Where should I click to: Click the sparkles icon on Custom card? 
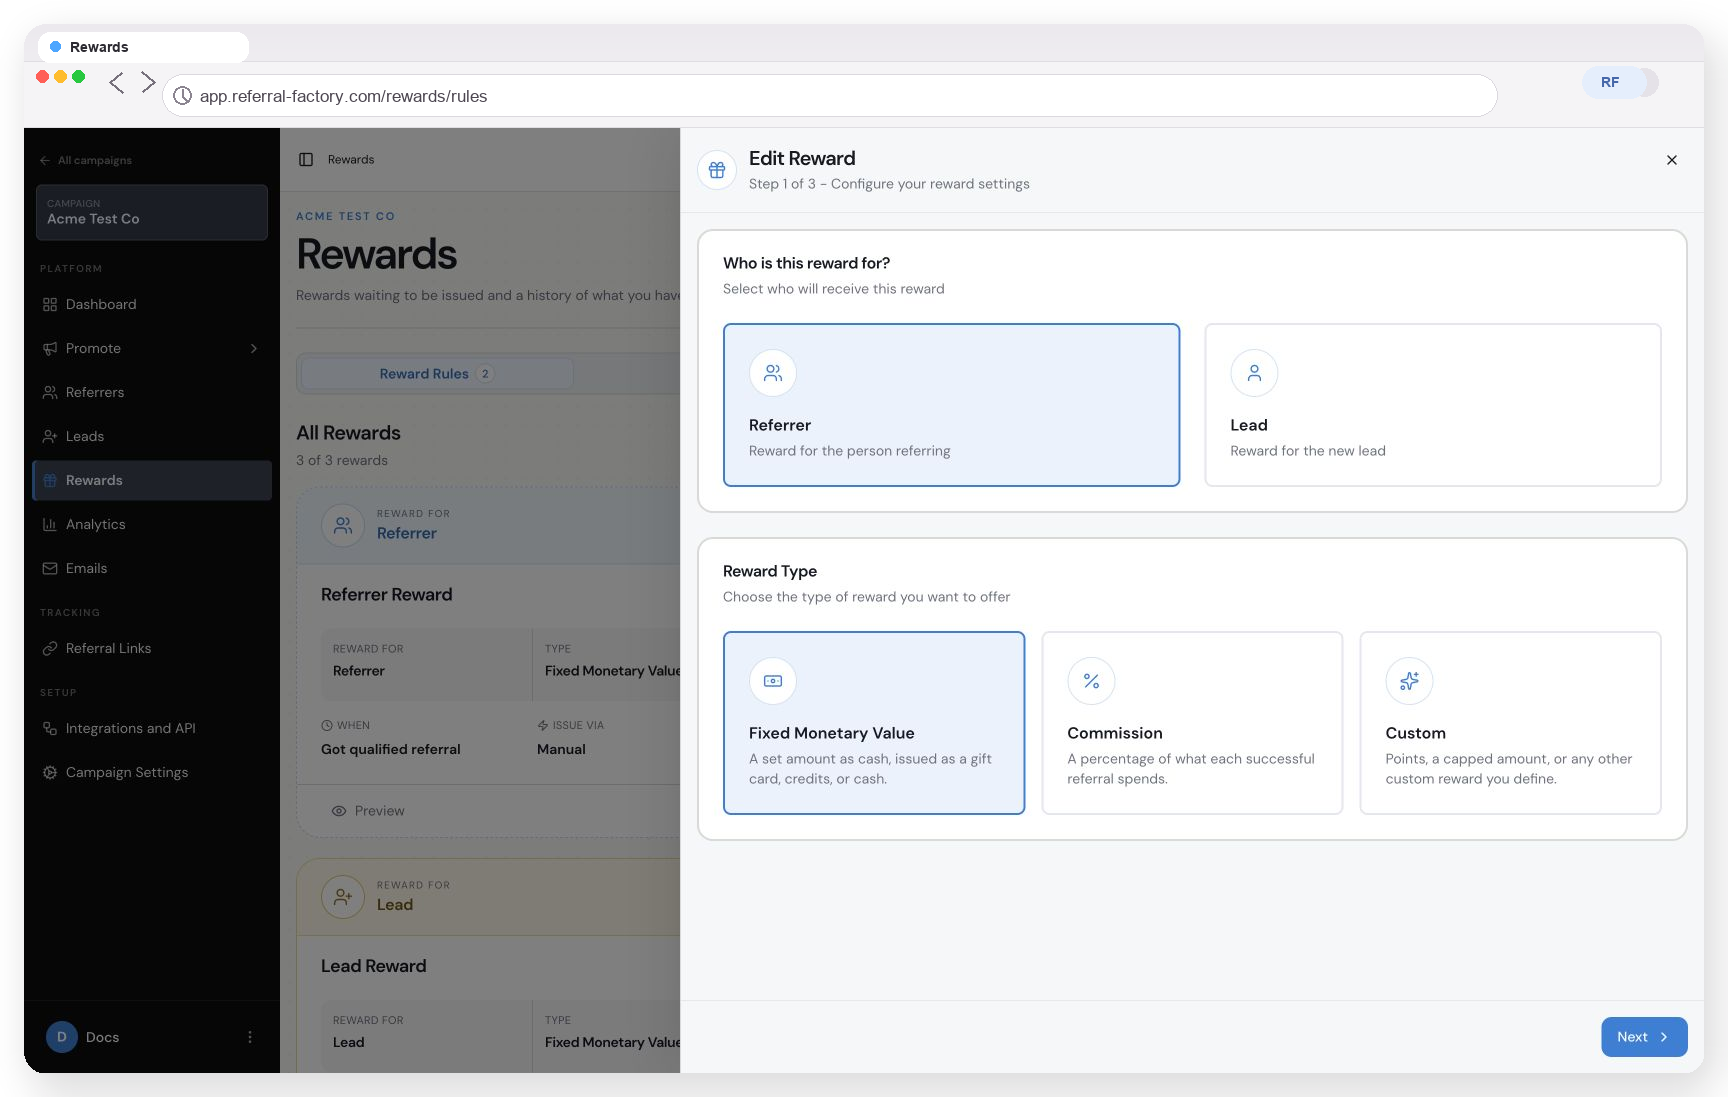click(x=1409, y=681)
